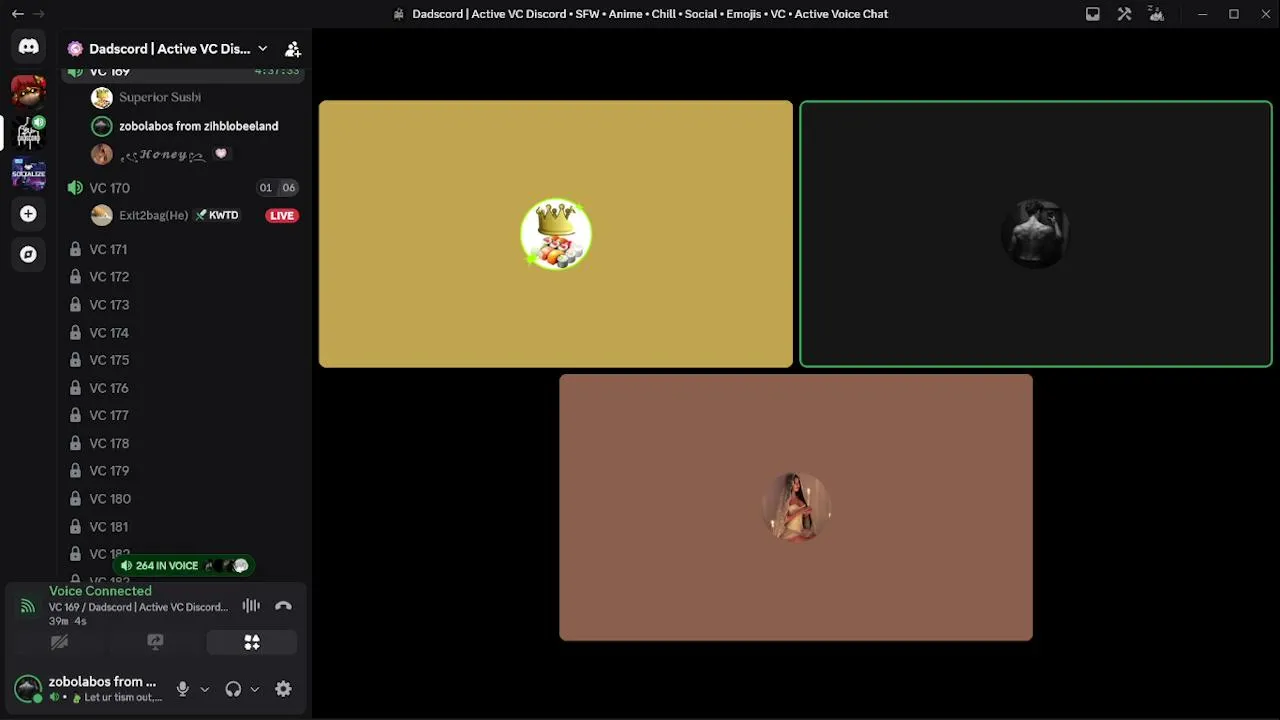This screenshot has width=1280, height=720.
Task: Disconnect from voice with phone icon
Action: [283, 606]
